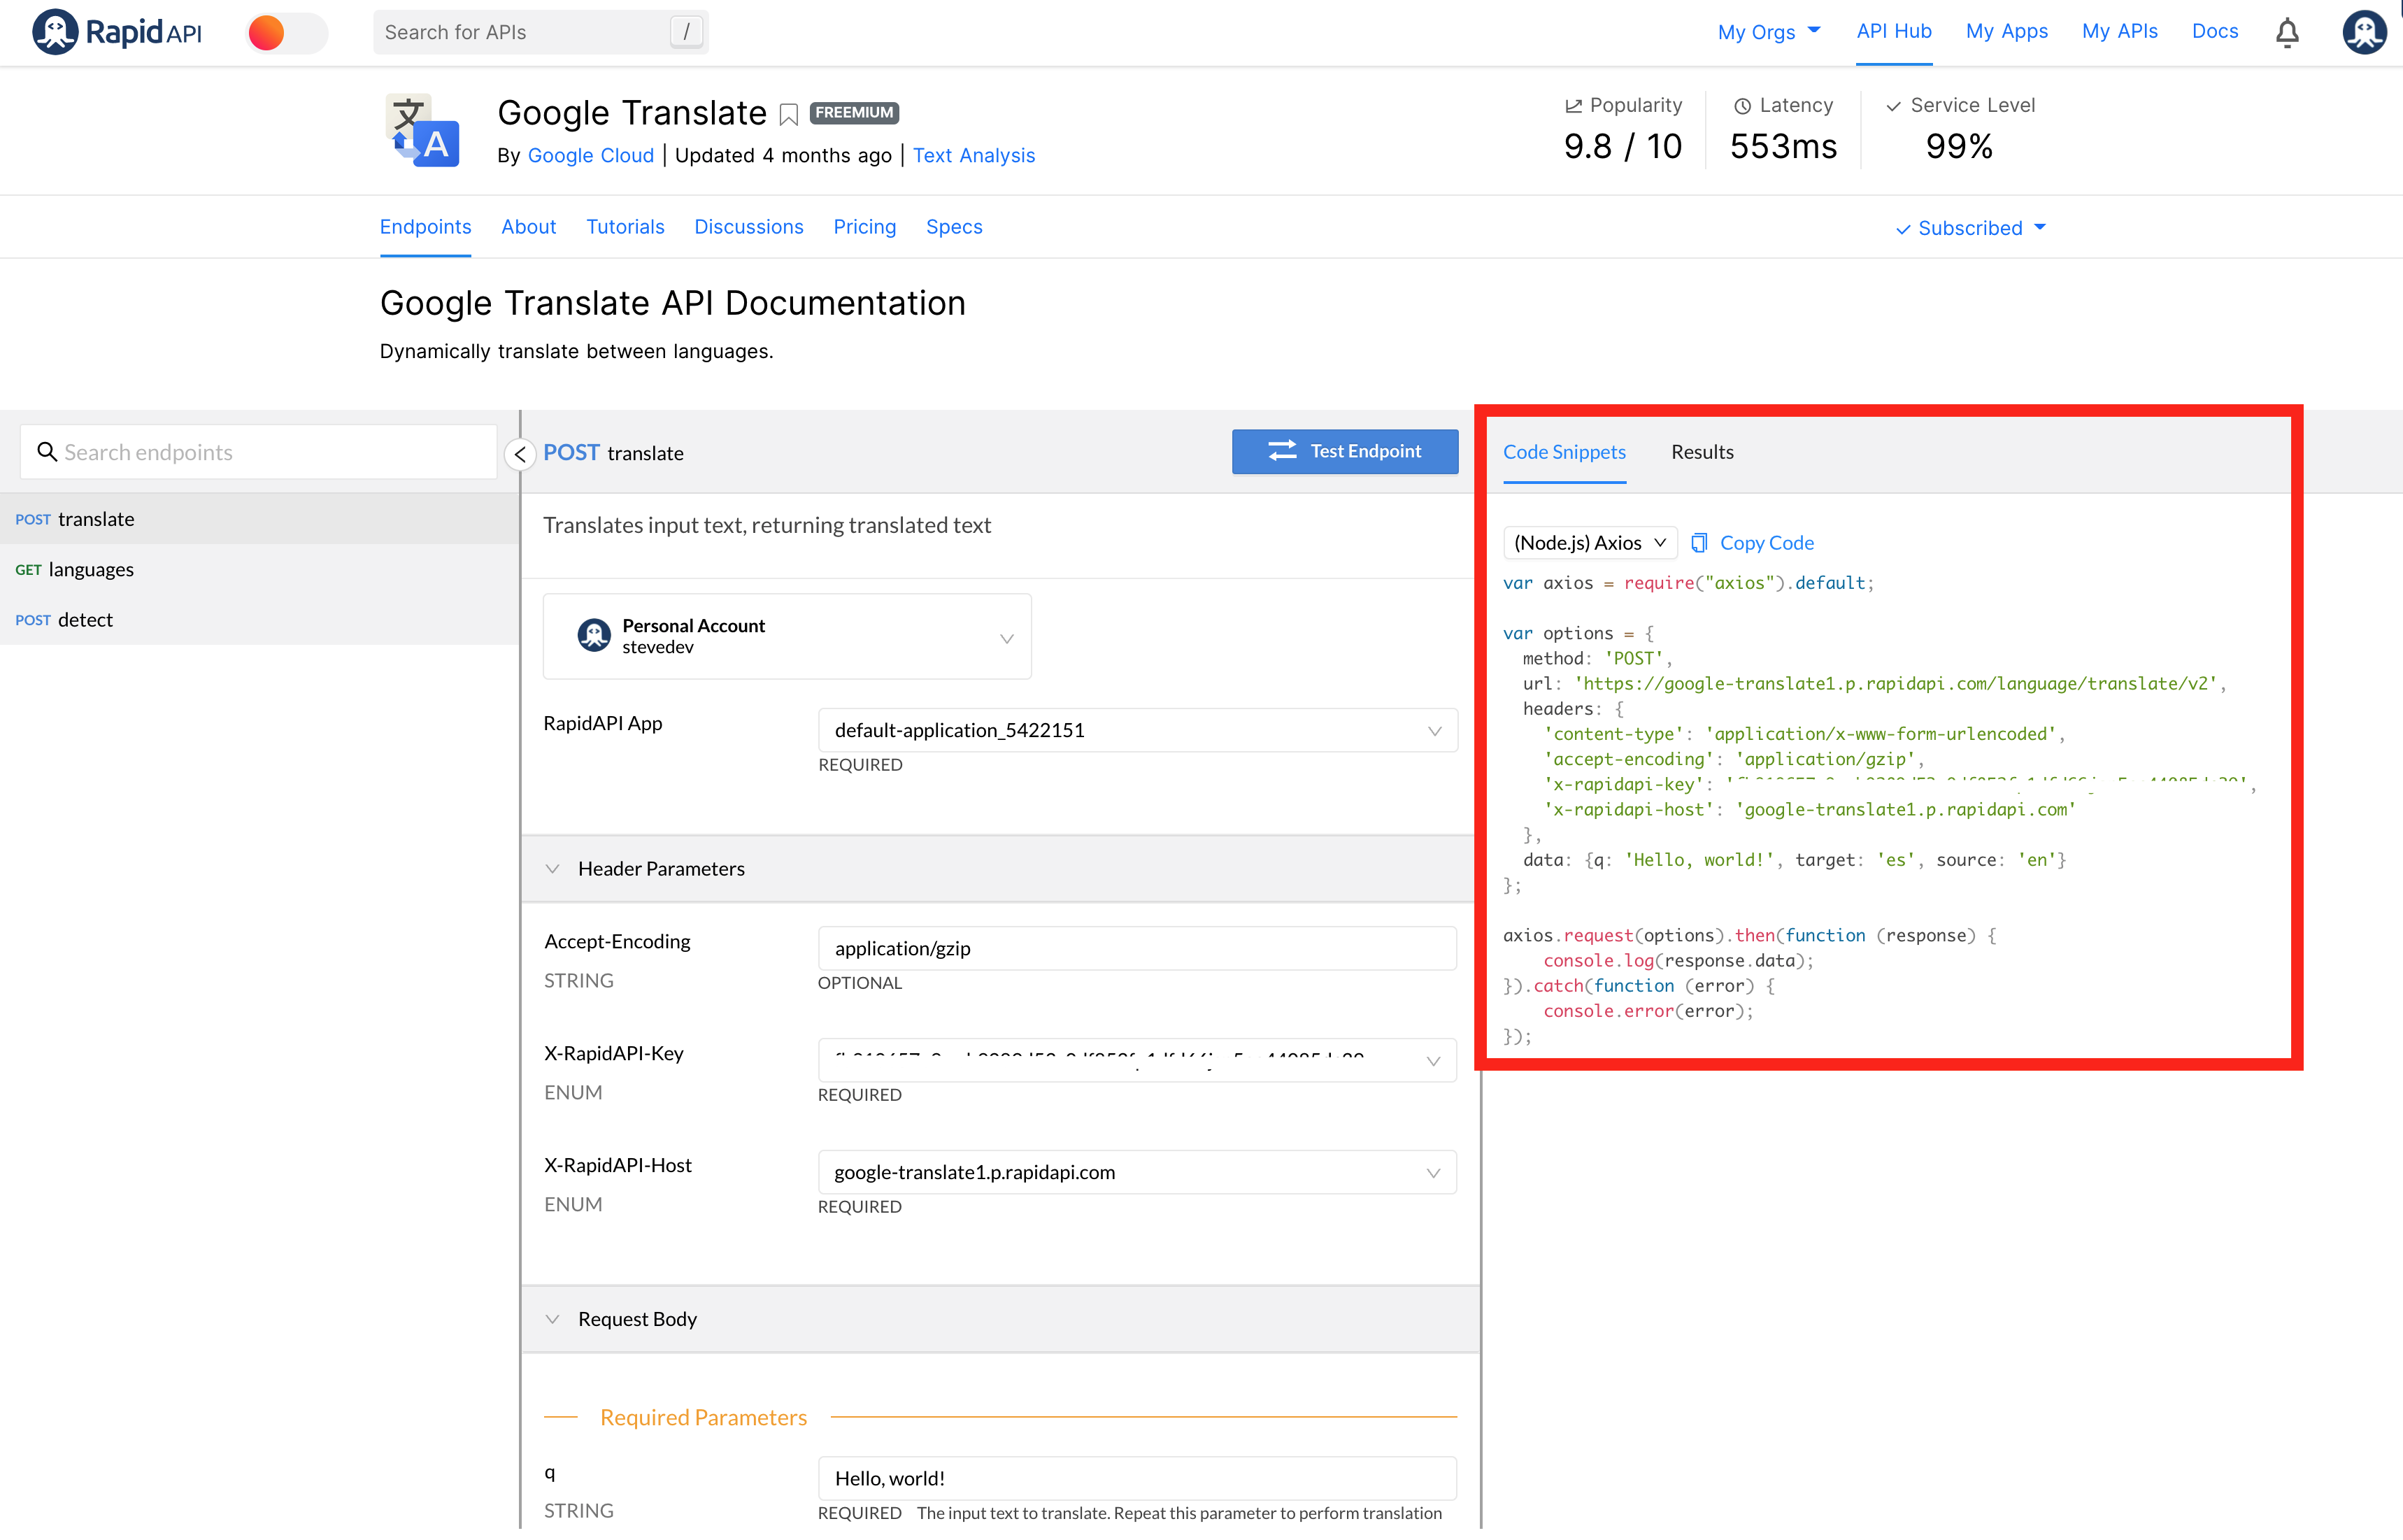Click the collapse panel arrow button

pos(518,452)
